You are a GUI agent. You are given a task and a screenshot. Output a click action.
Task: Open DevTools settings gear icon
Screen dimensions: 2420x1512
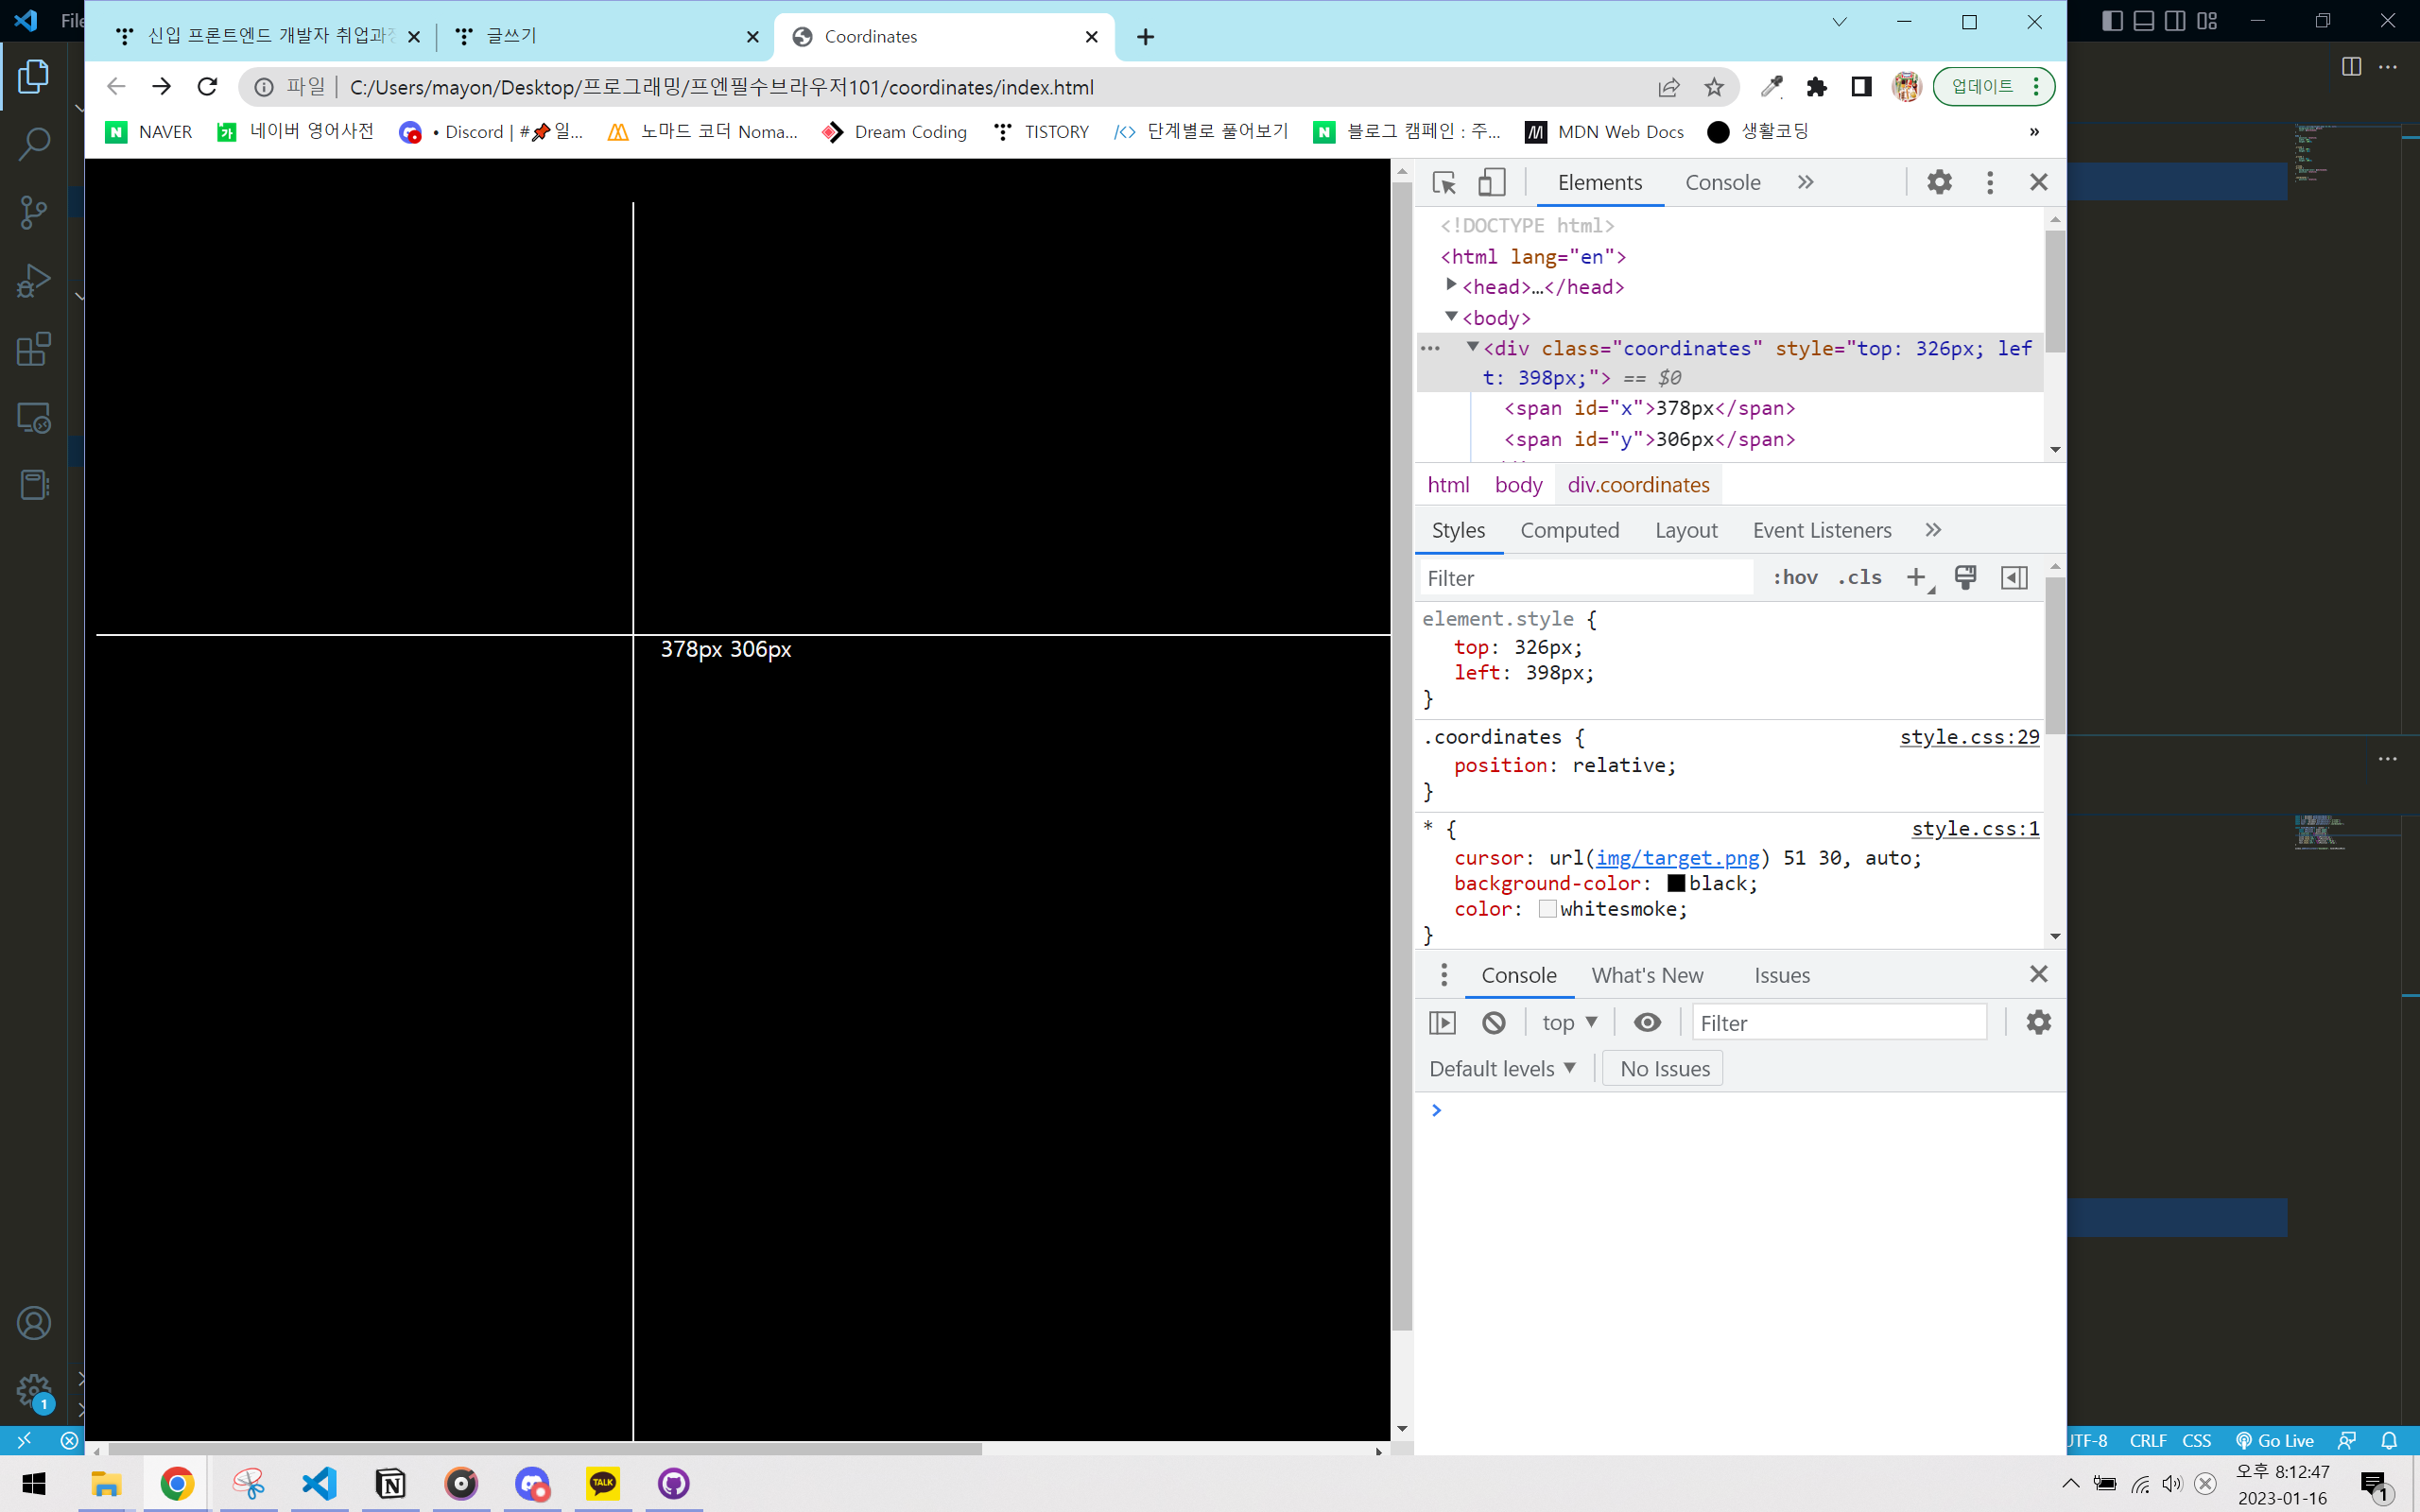coord(1938,182)
